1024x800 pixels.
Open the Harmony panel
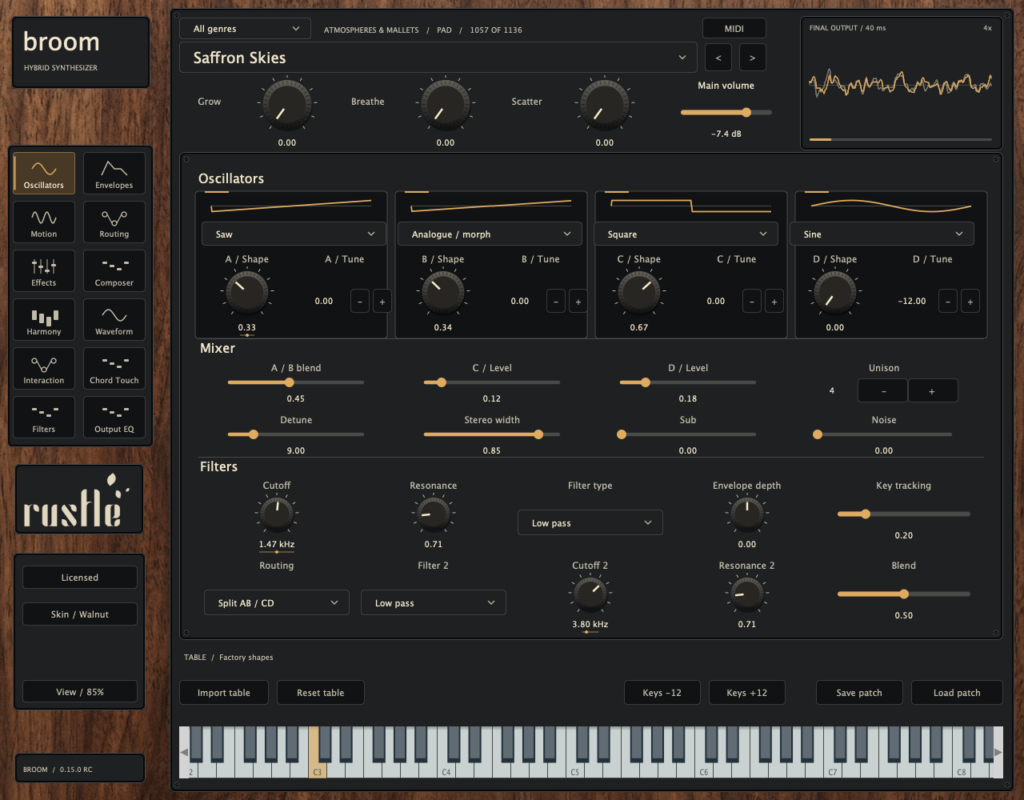coord(44,319)
